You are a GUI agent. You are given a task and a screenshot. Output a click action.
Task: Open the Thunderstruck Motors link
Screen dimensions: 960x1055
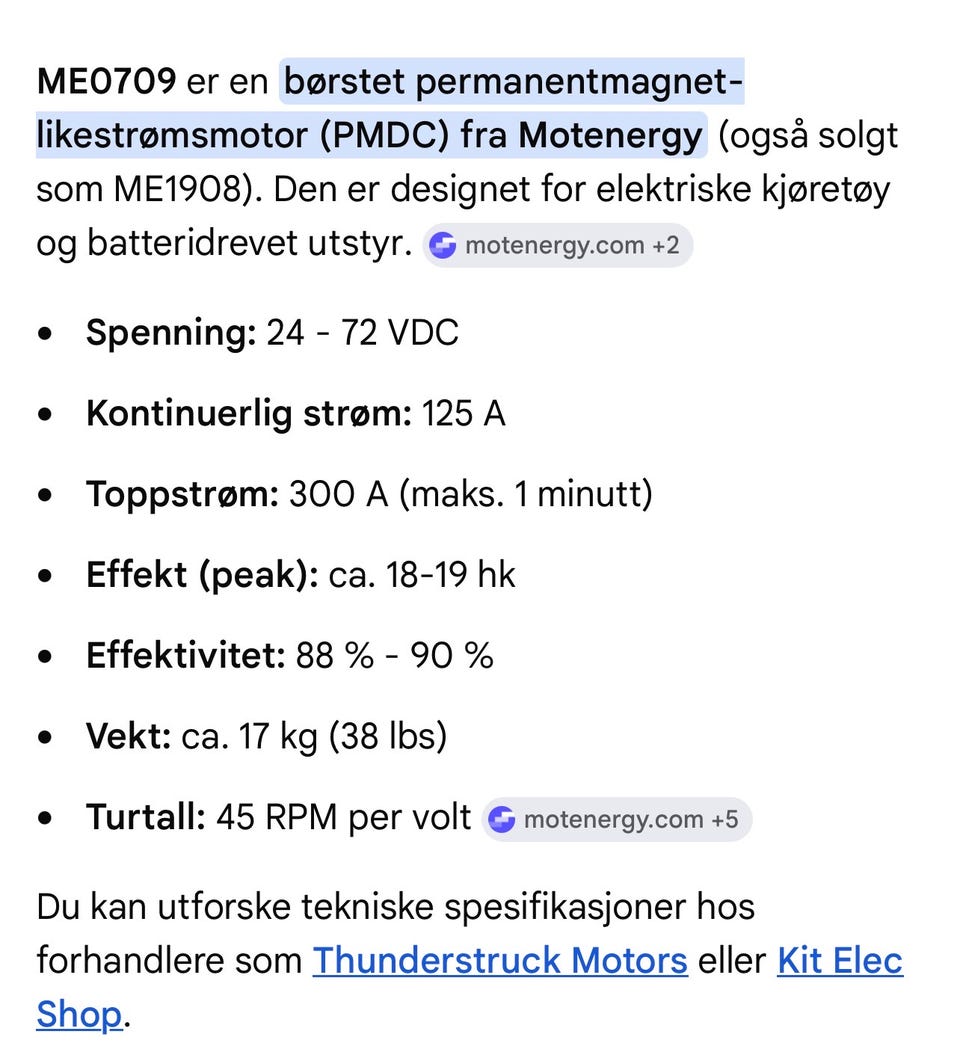pos(500,960)
